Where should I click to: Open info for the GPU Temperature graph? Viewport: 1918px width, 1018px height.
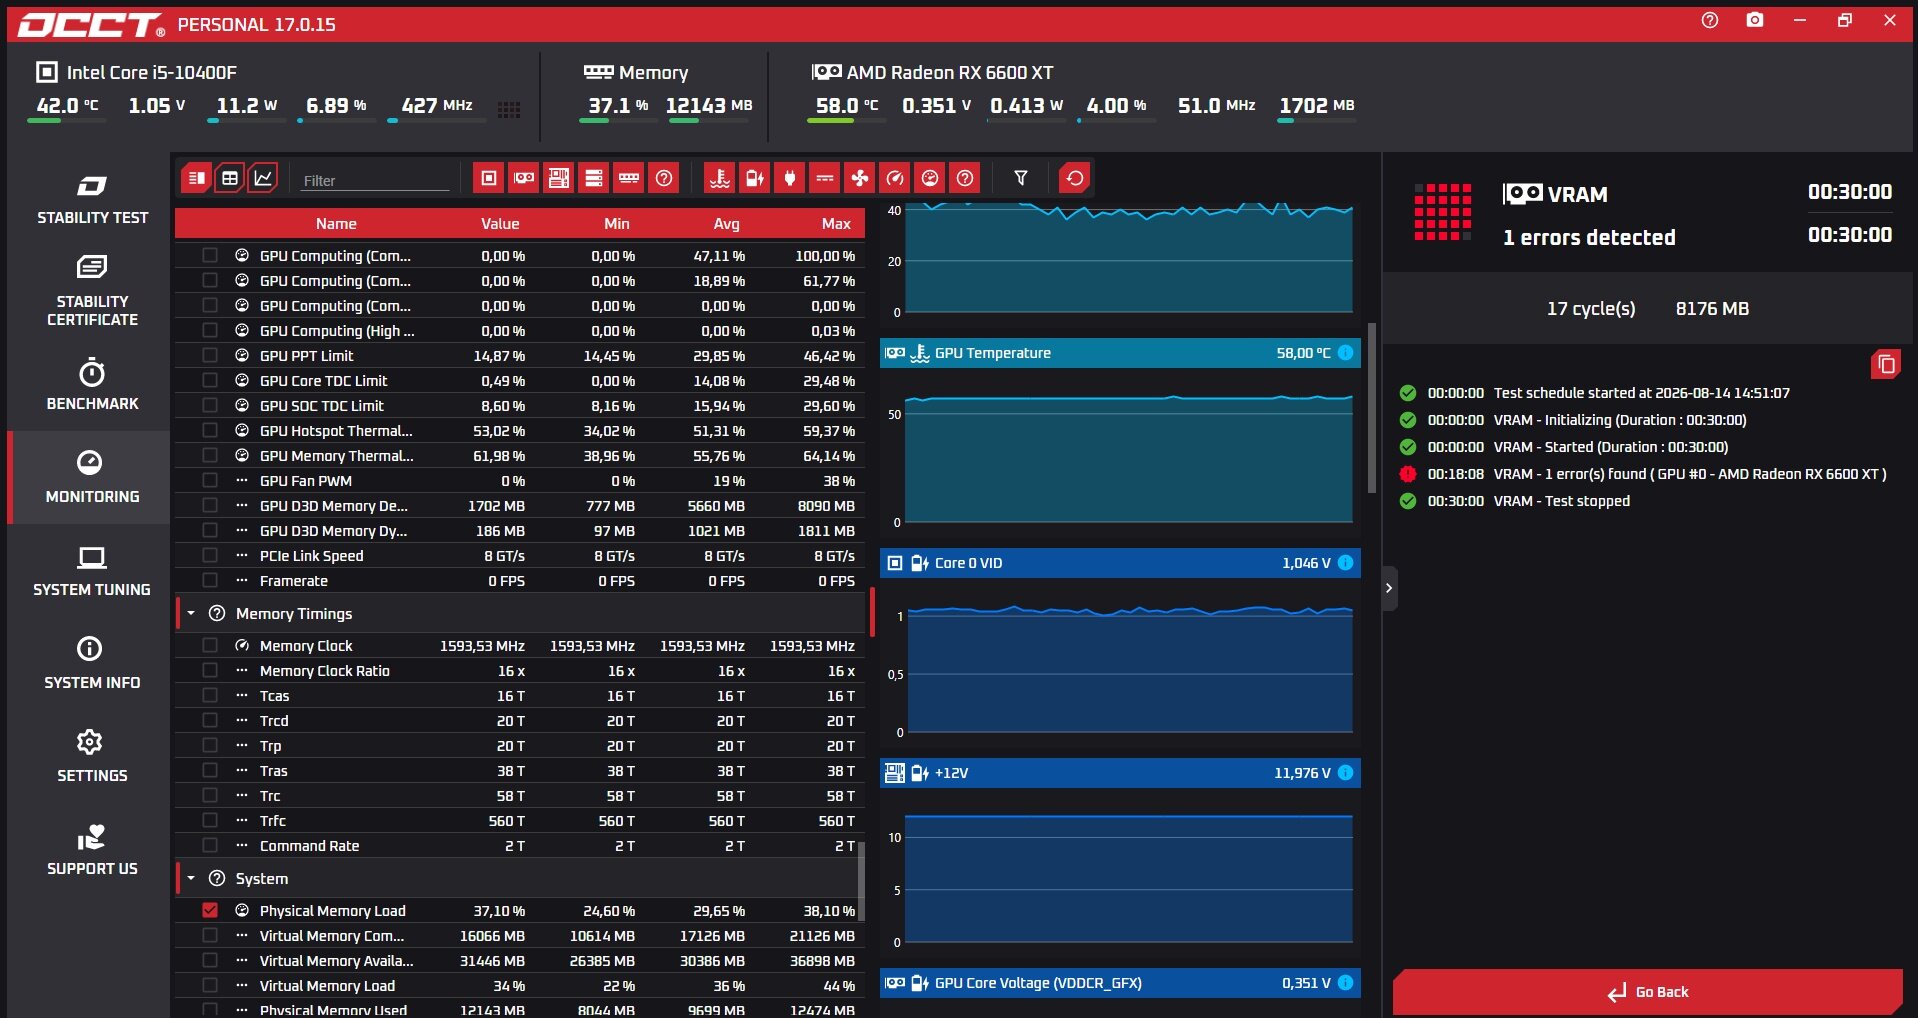(1346, 353)
